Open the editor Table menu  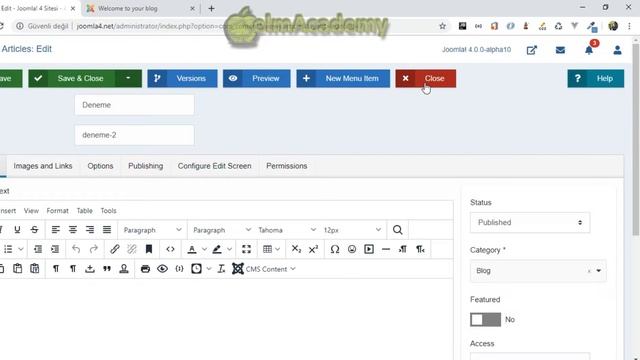point(84,211)
